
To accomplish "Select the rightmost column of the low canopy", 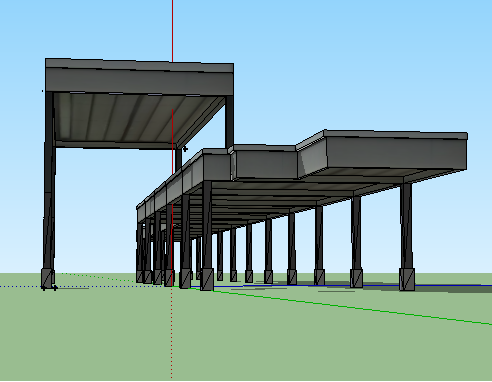I will point(406,227).
